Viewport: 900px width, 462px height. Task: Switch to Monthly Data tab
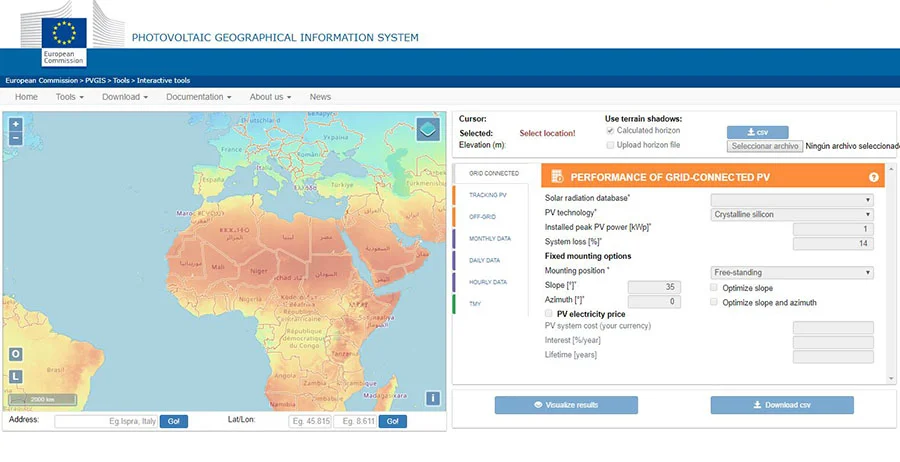pos(489,239)
